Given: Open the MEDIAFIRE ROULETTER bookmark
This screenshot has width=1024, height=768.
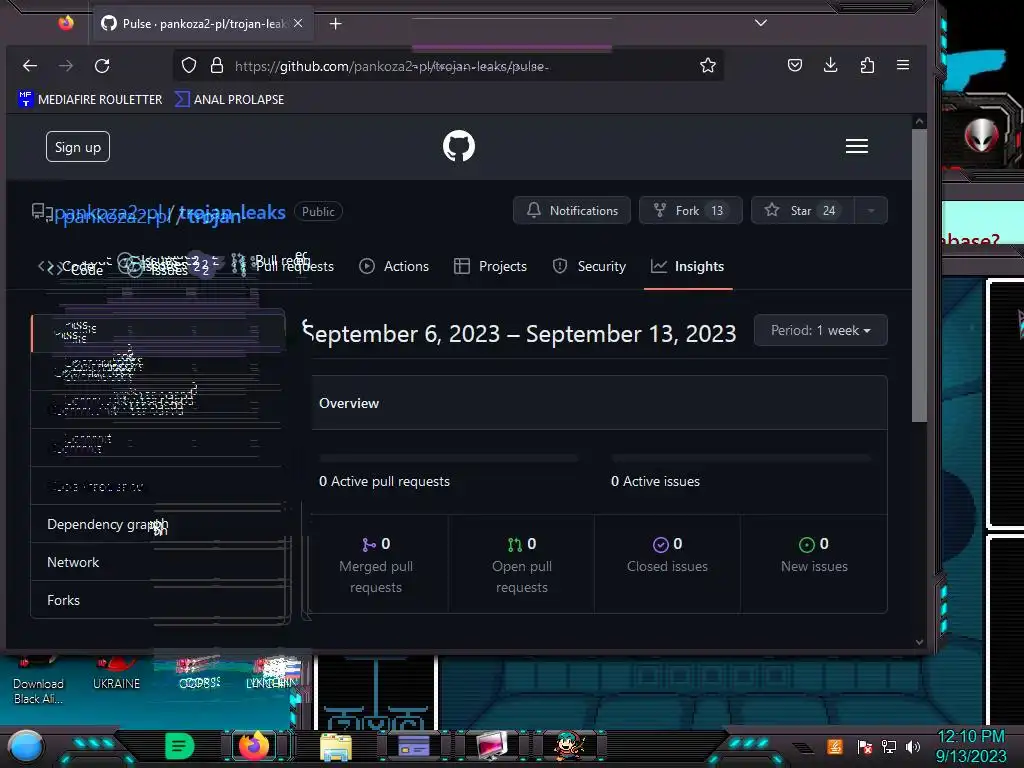Looking at the screenshot, I should click(90, 99).
